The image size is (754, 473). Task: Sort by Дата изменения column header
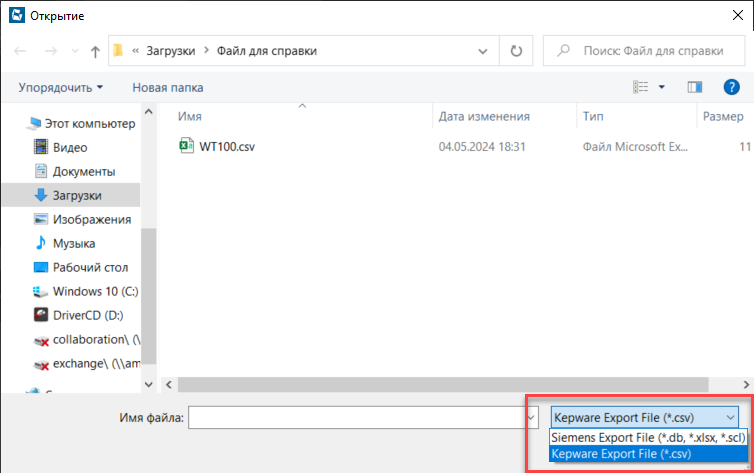pyautogui.click(x=484, y=116)
